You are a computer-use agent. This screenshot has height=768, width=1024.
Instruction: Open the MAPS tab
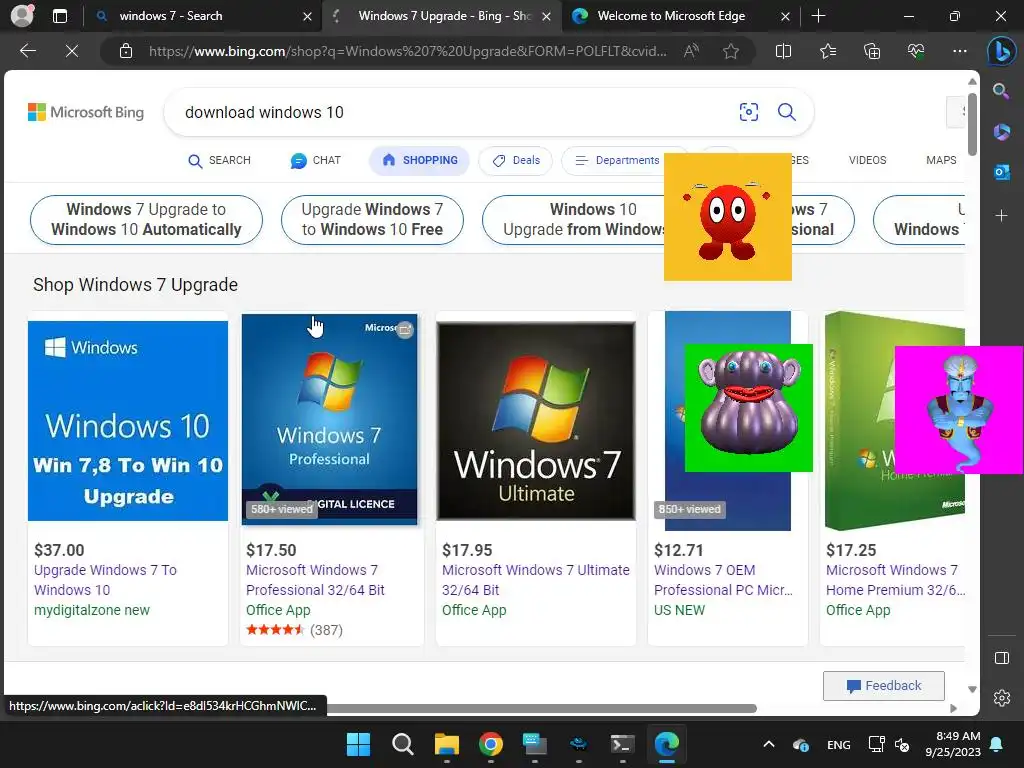[941, 161]
